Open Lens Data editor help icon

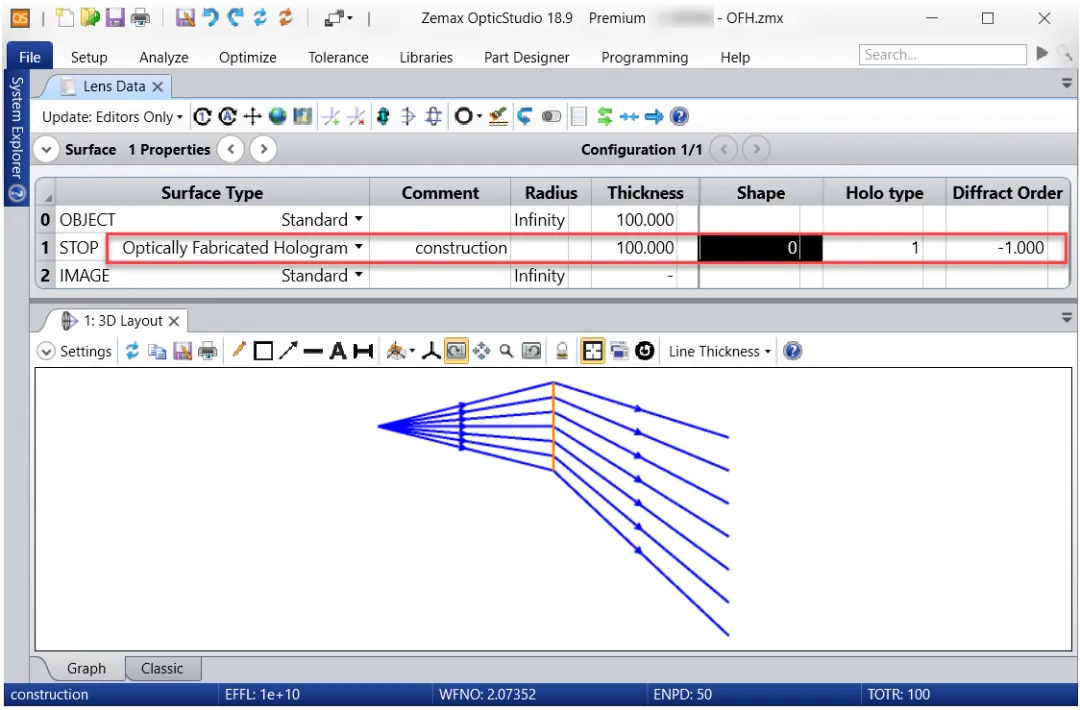680,117
